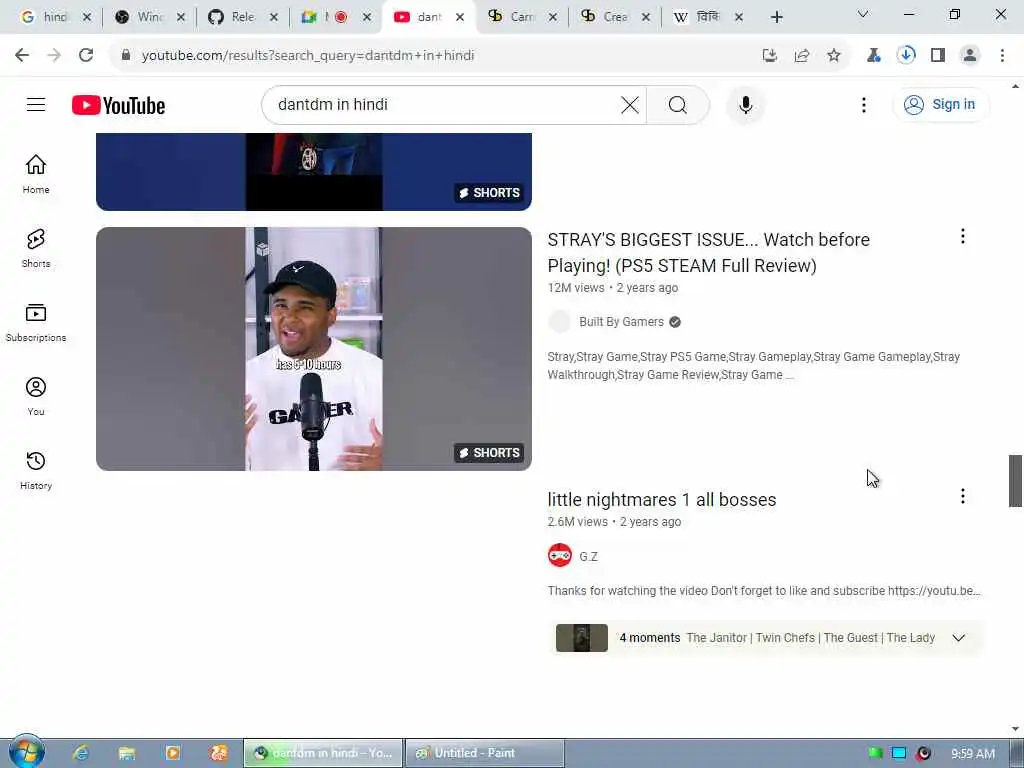Open more options for Stray video
The image size is (1024, 768).
(x=962, y=236)
